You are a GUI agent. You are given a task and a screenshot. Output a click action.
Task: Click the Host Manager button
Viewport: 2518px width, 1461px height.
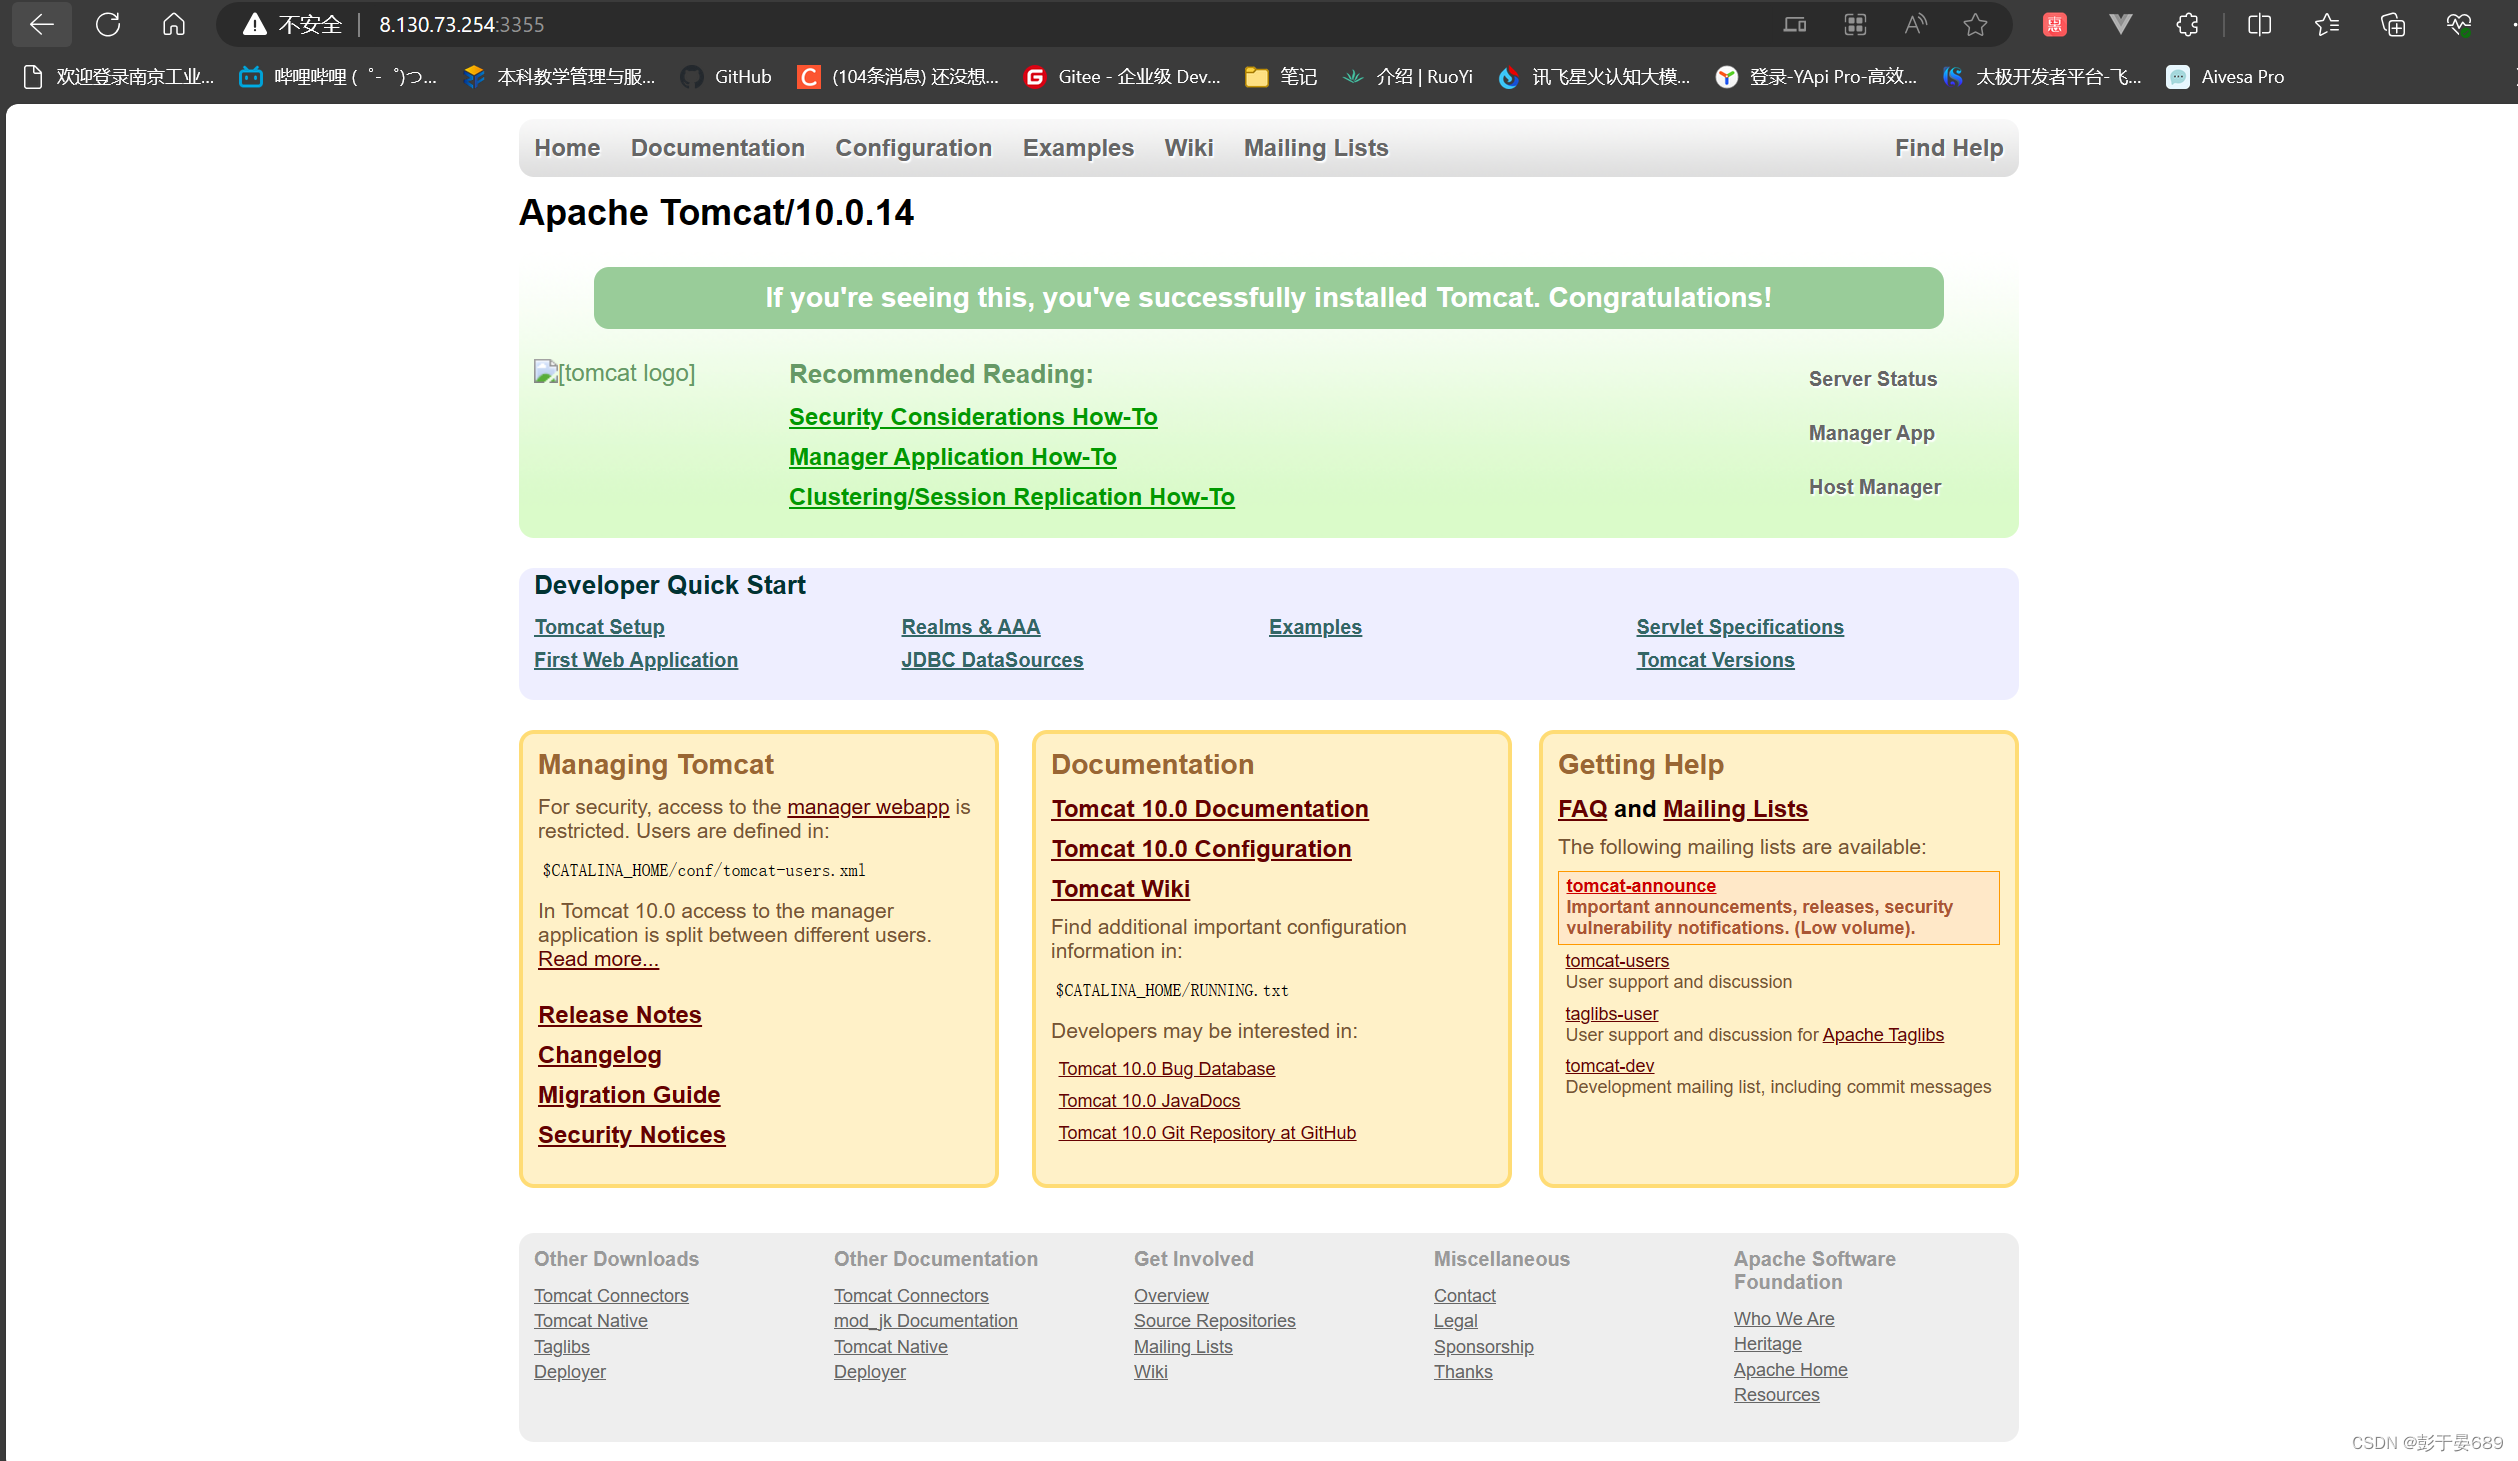coord(1874,487)
